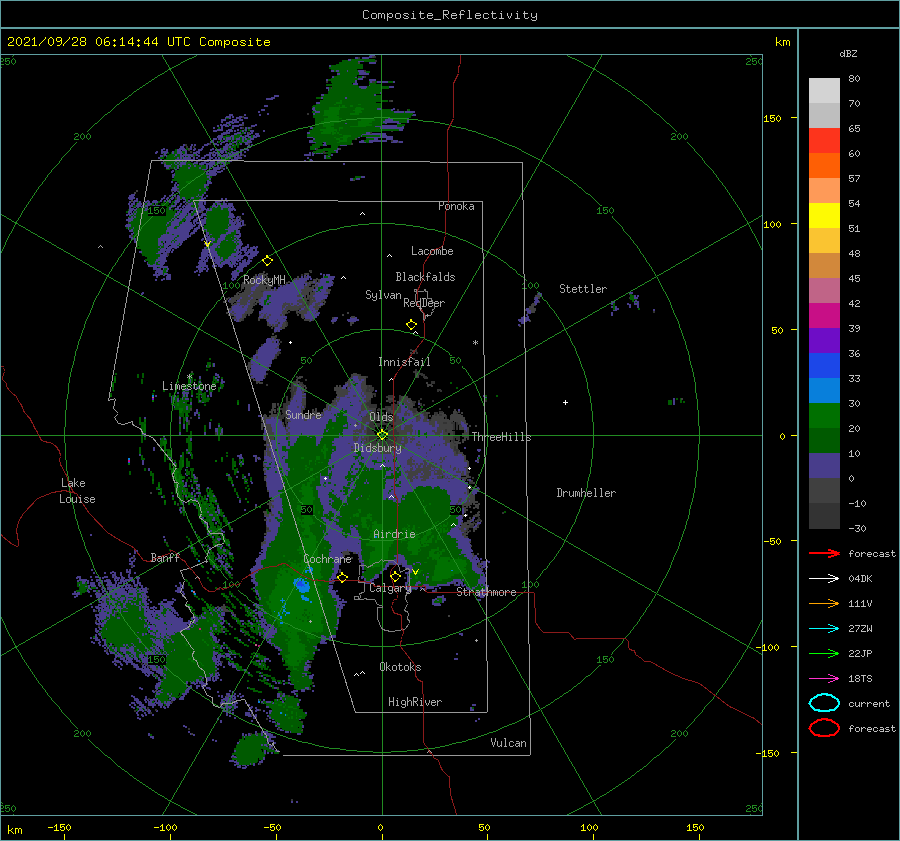
Task: Click the Sylvan label
Action: click(383, 295)
